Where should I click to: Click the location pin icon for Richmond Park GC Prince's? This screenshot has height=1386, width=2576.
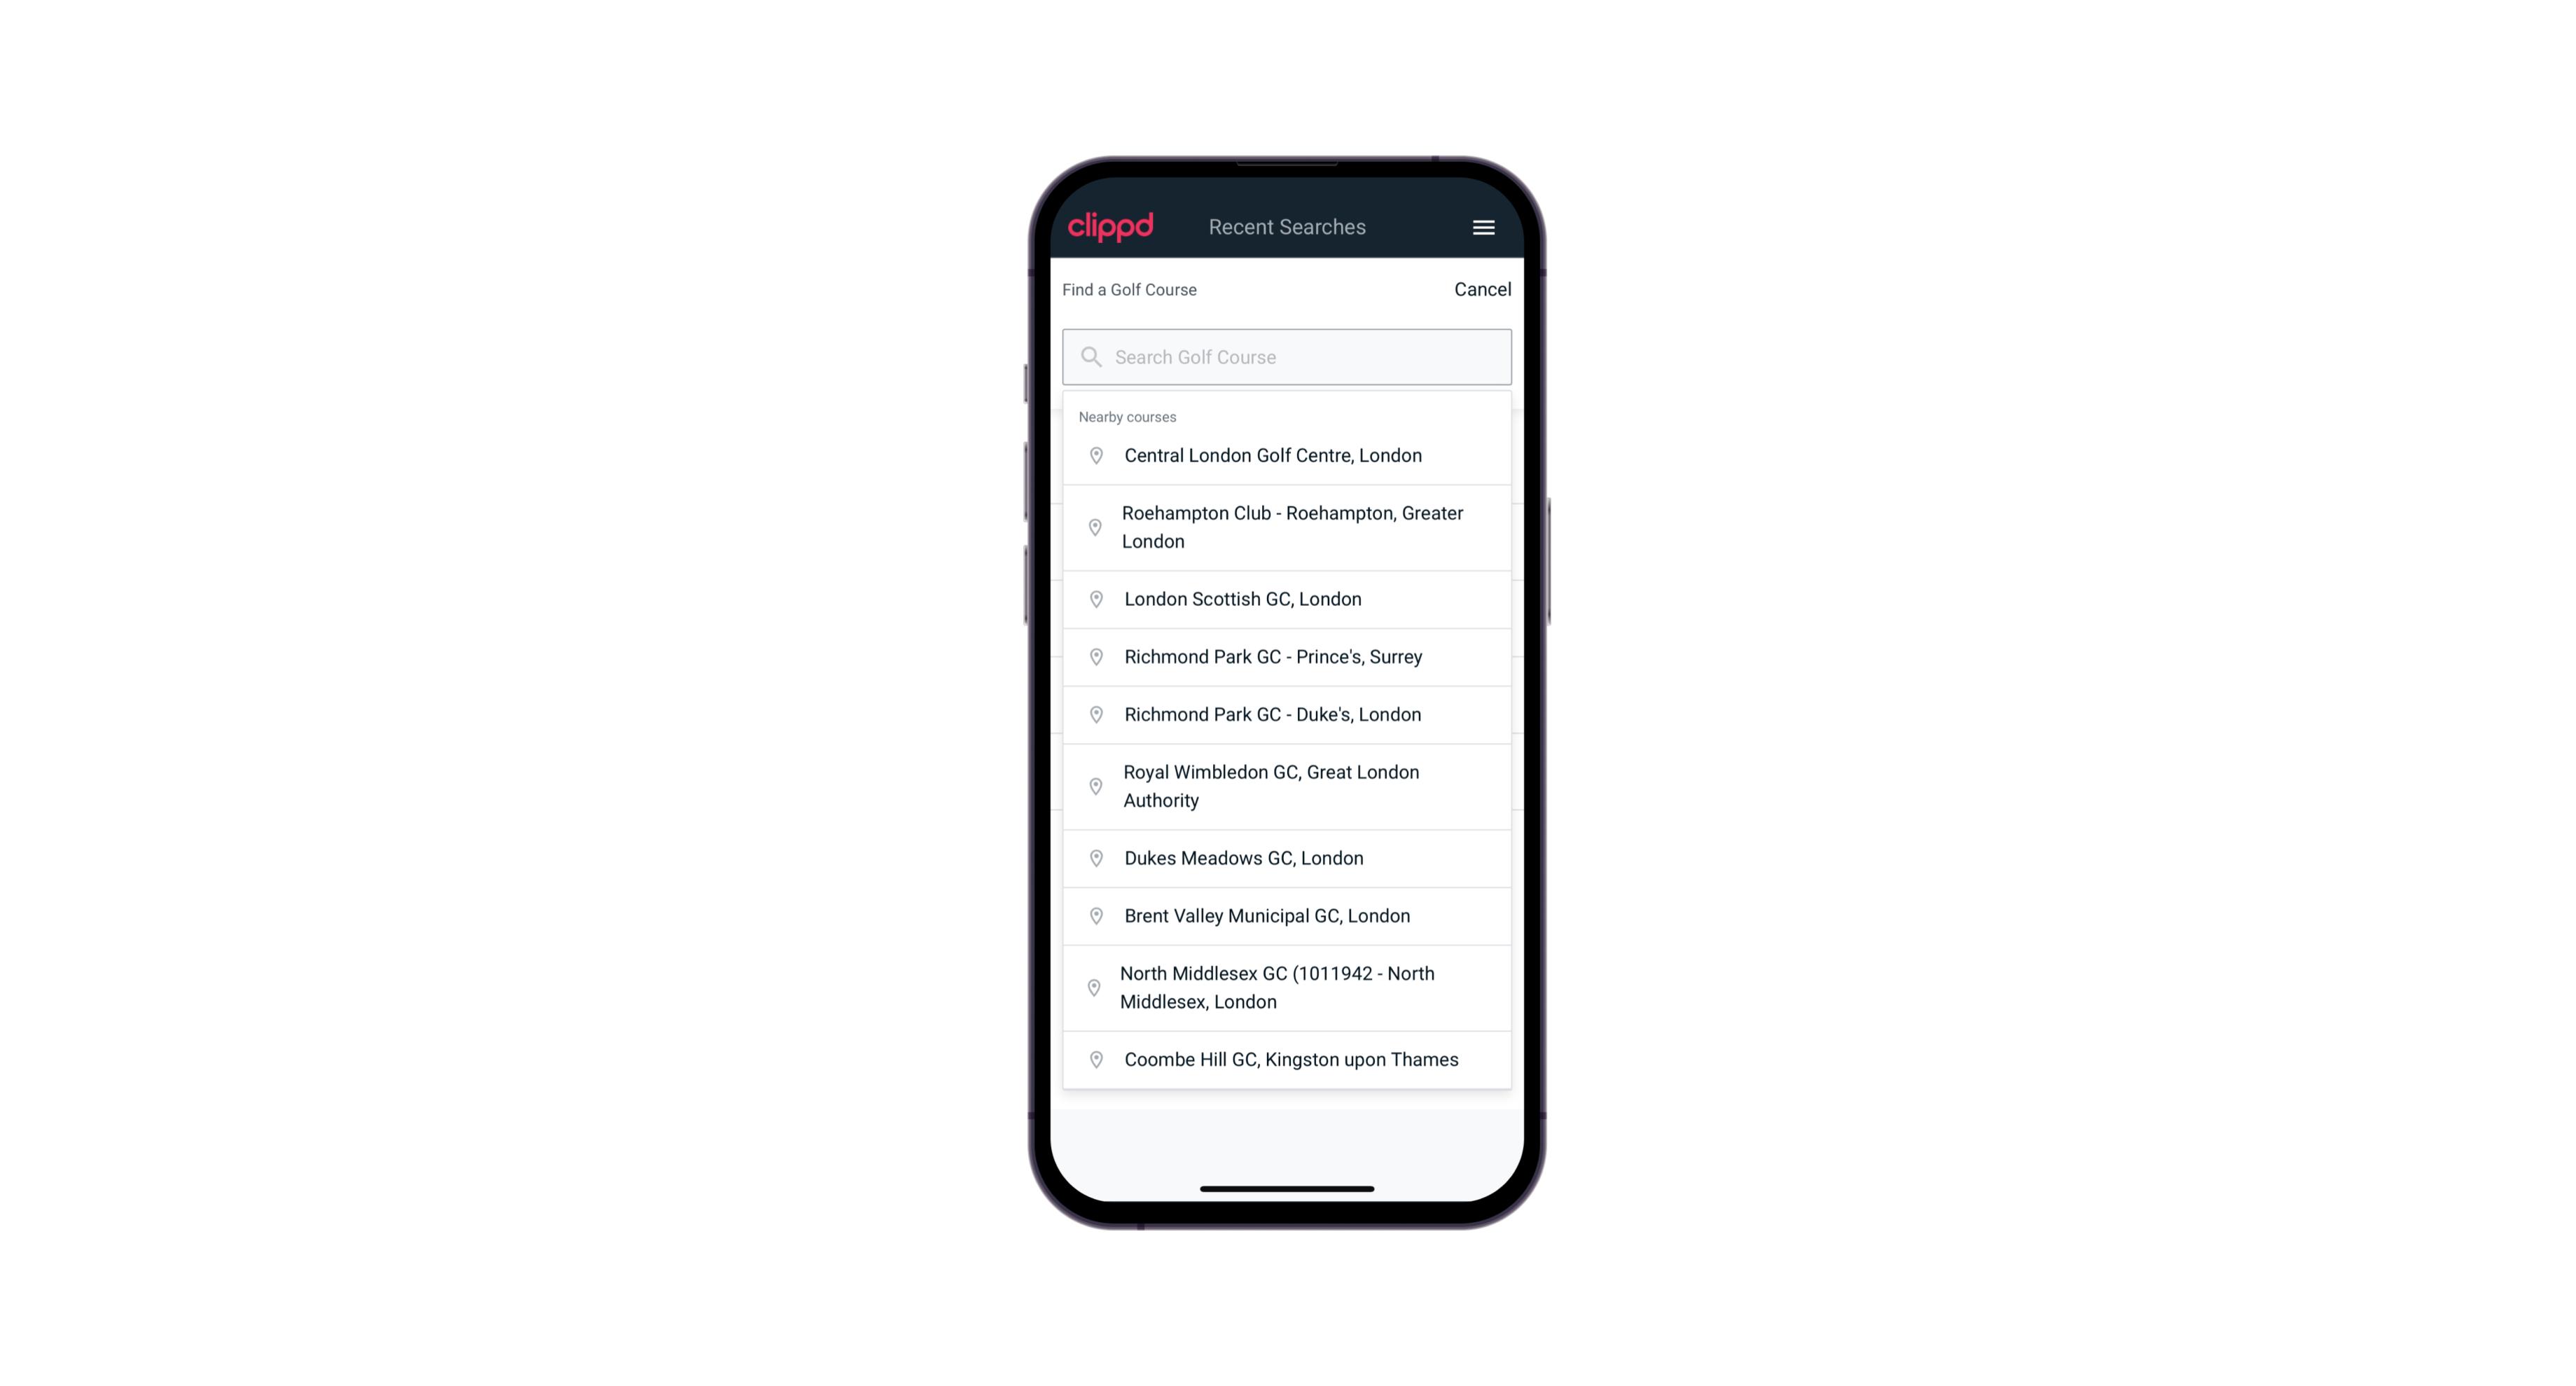point(1092,657)
